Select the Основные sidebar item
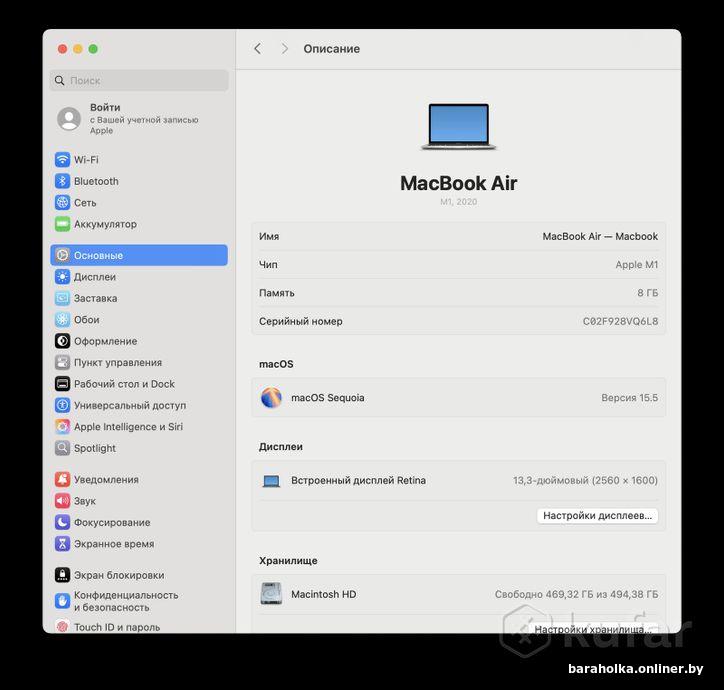 pyautogui.click(x=139, y=255)
